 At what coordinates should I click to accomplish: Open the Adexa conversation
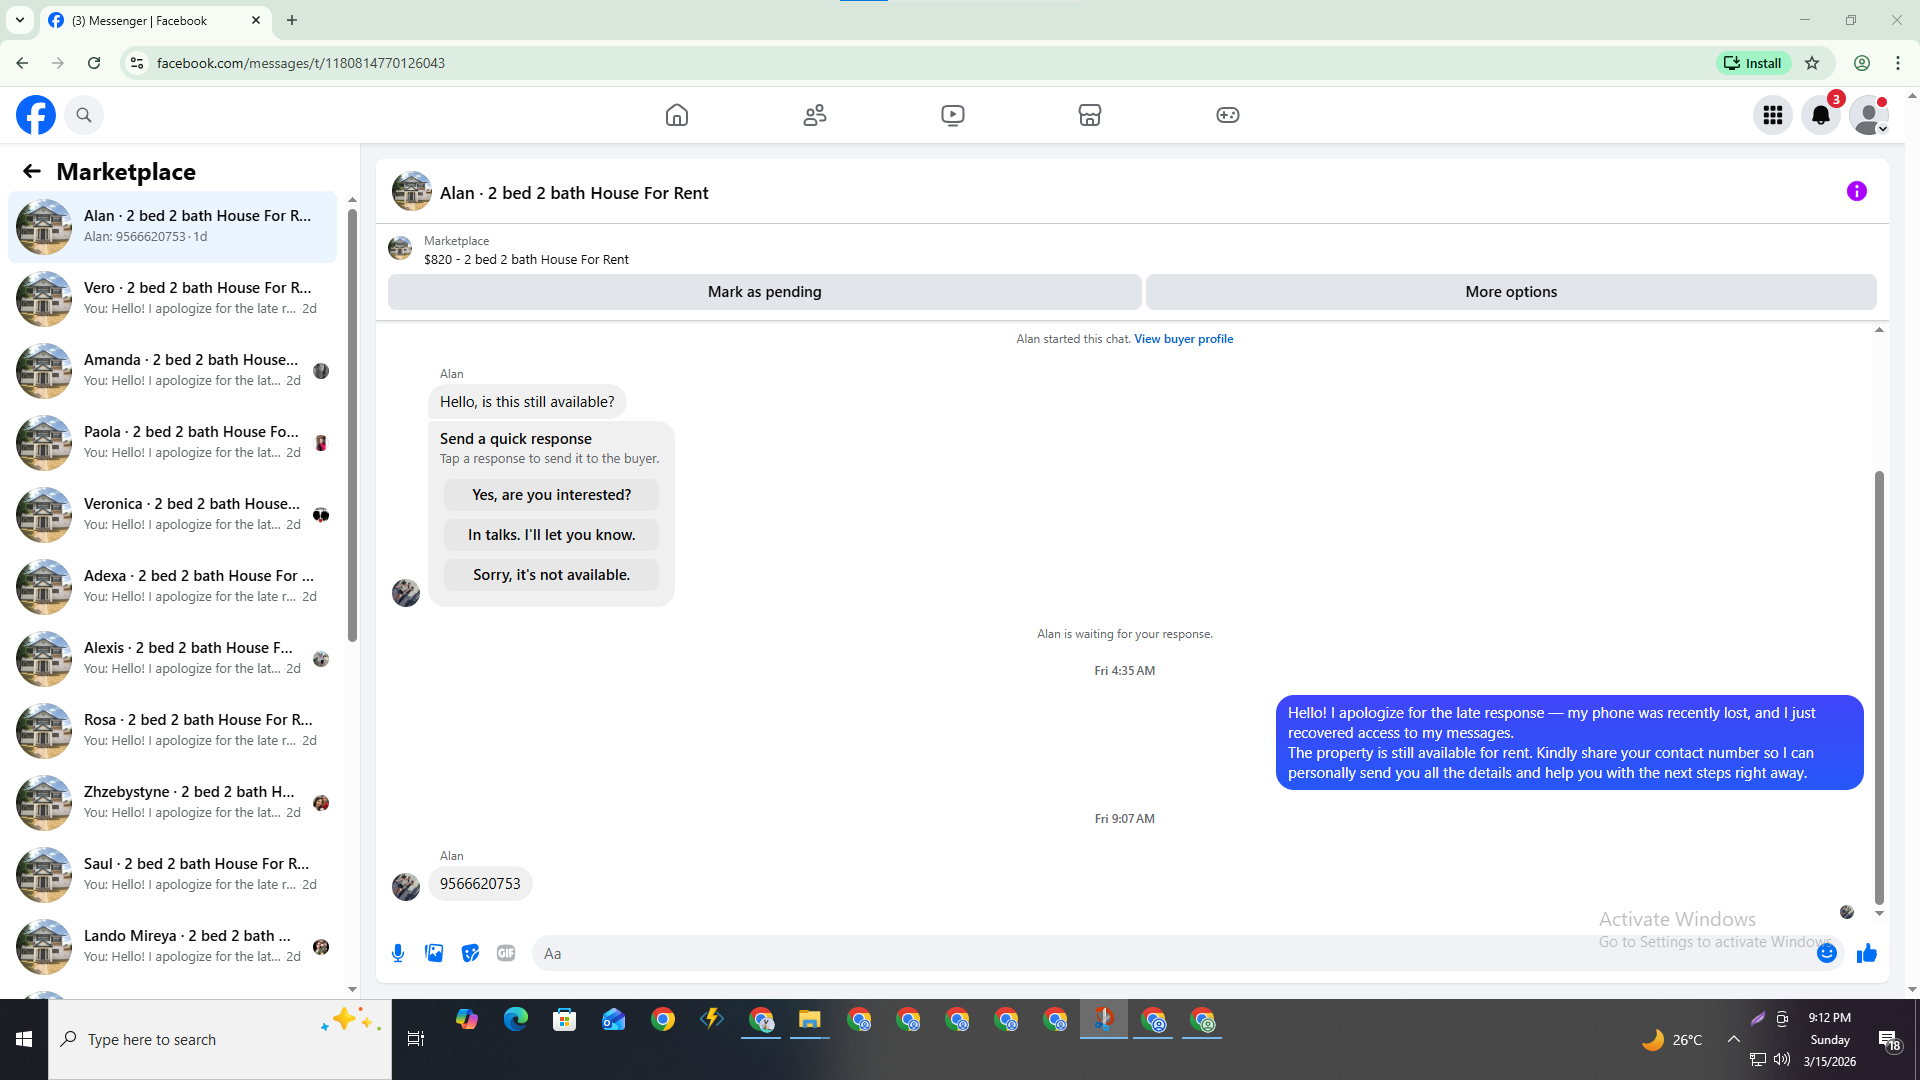(x=172, y=587)
